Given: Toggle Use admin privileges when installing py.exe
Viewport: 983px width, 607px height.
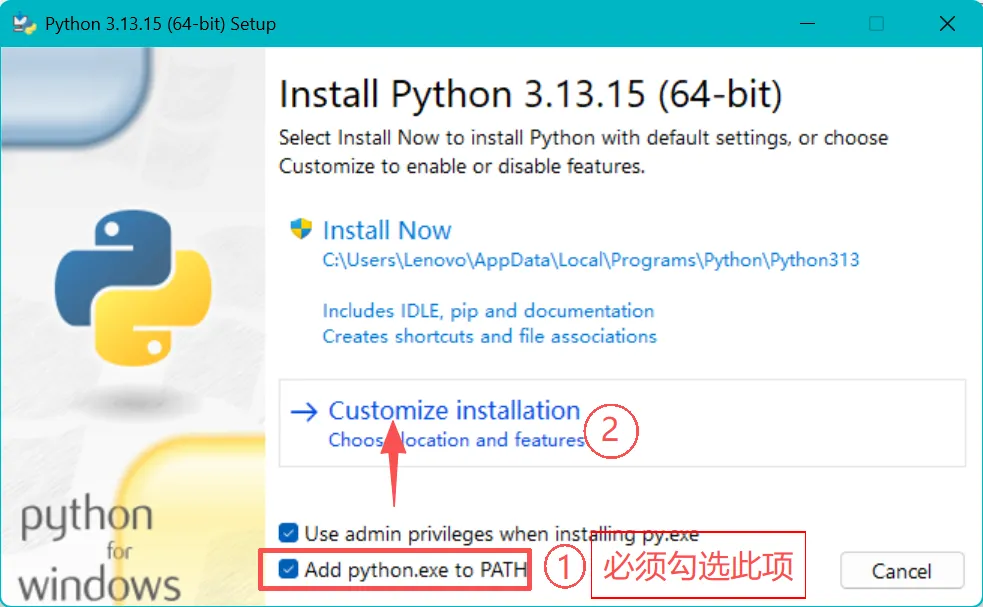Looking at the screenshot, I should point(288,533).
